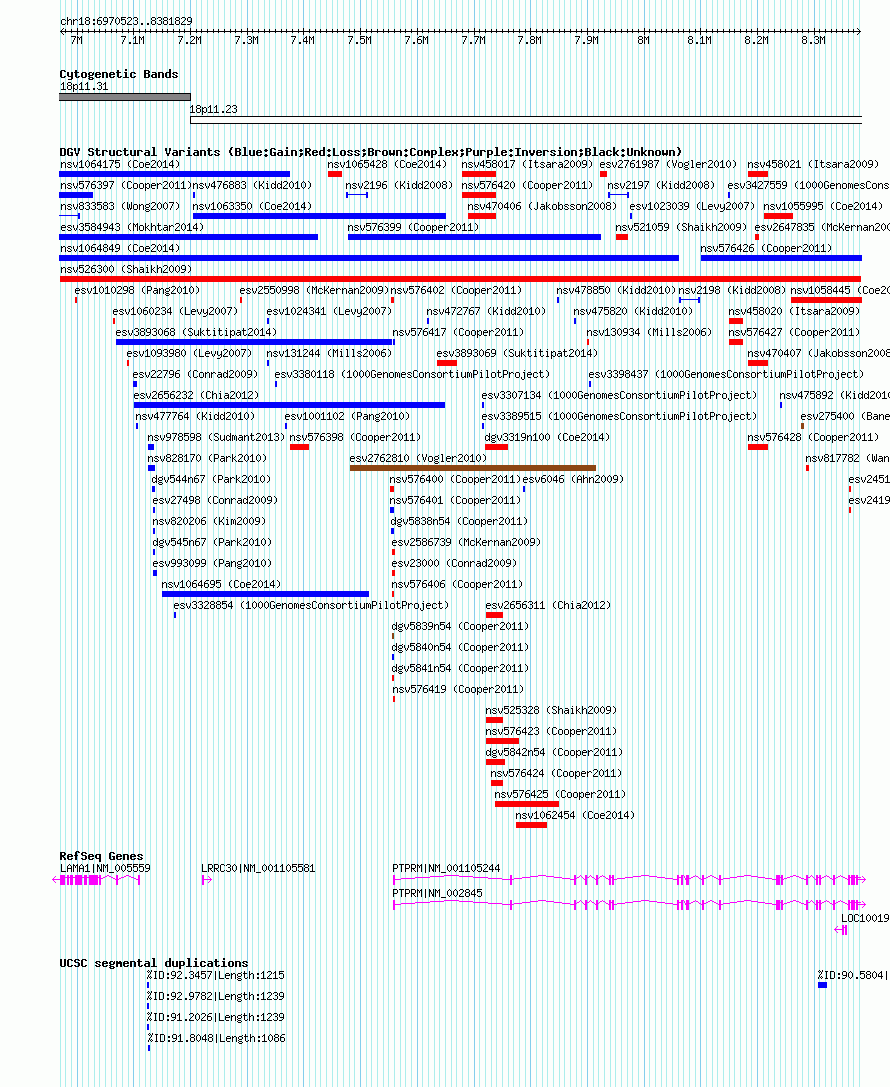This screenshot has width=890, height=1087.
Task: Click nsv1064695 (Coe2014) label
Action: 221,584
